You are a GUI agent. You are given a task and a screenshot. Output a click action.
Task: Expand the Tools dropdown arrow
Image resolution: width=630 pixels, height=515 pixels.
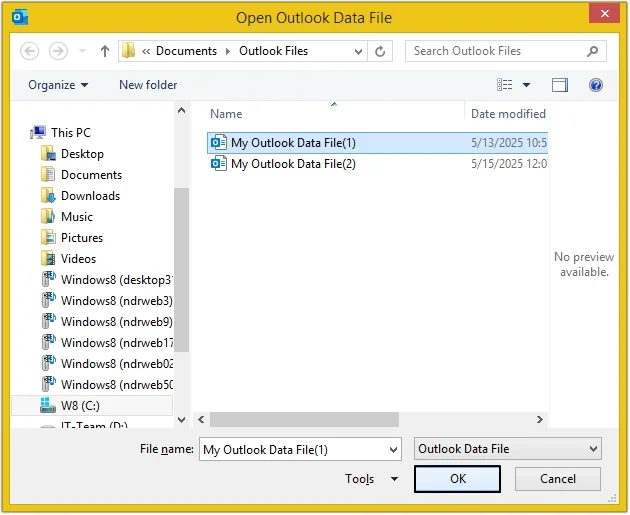[394, 479]
